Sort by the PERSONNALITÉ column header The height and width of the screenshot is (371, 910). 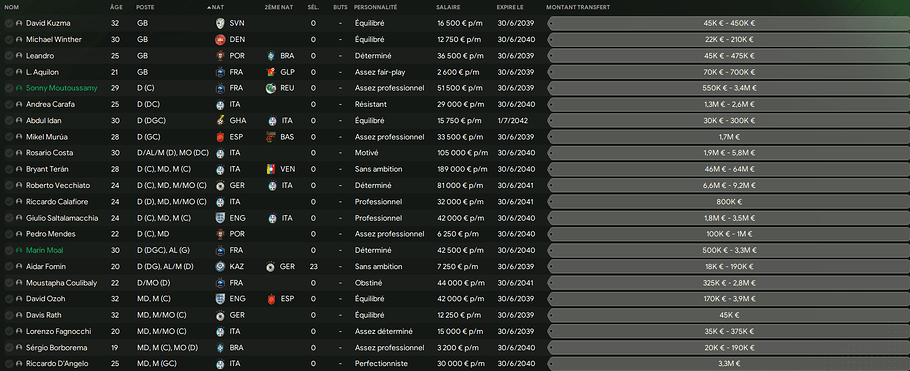click(x=375, y=8)
